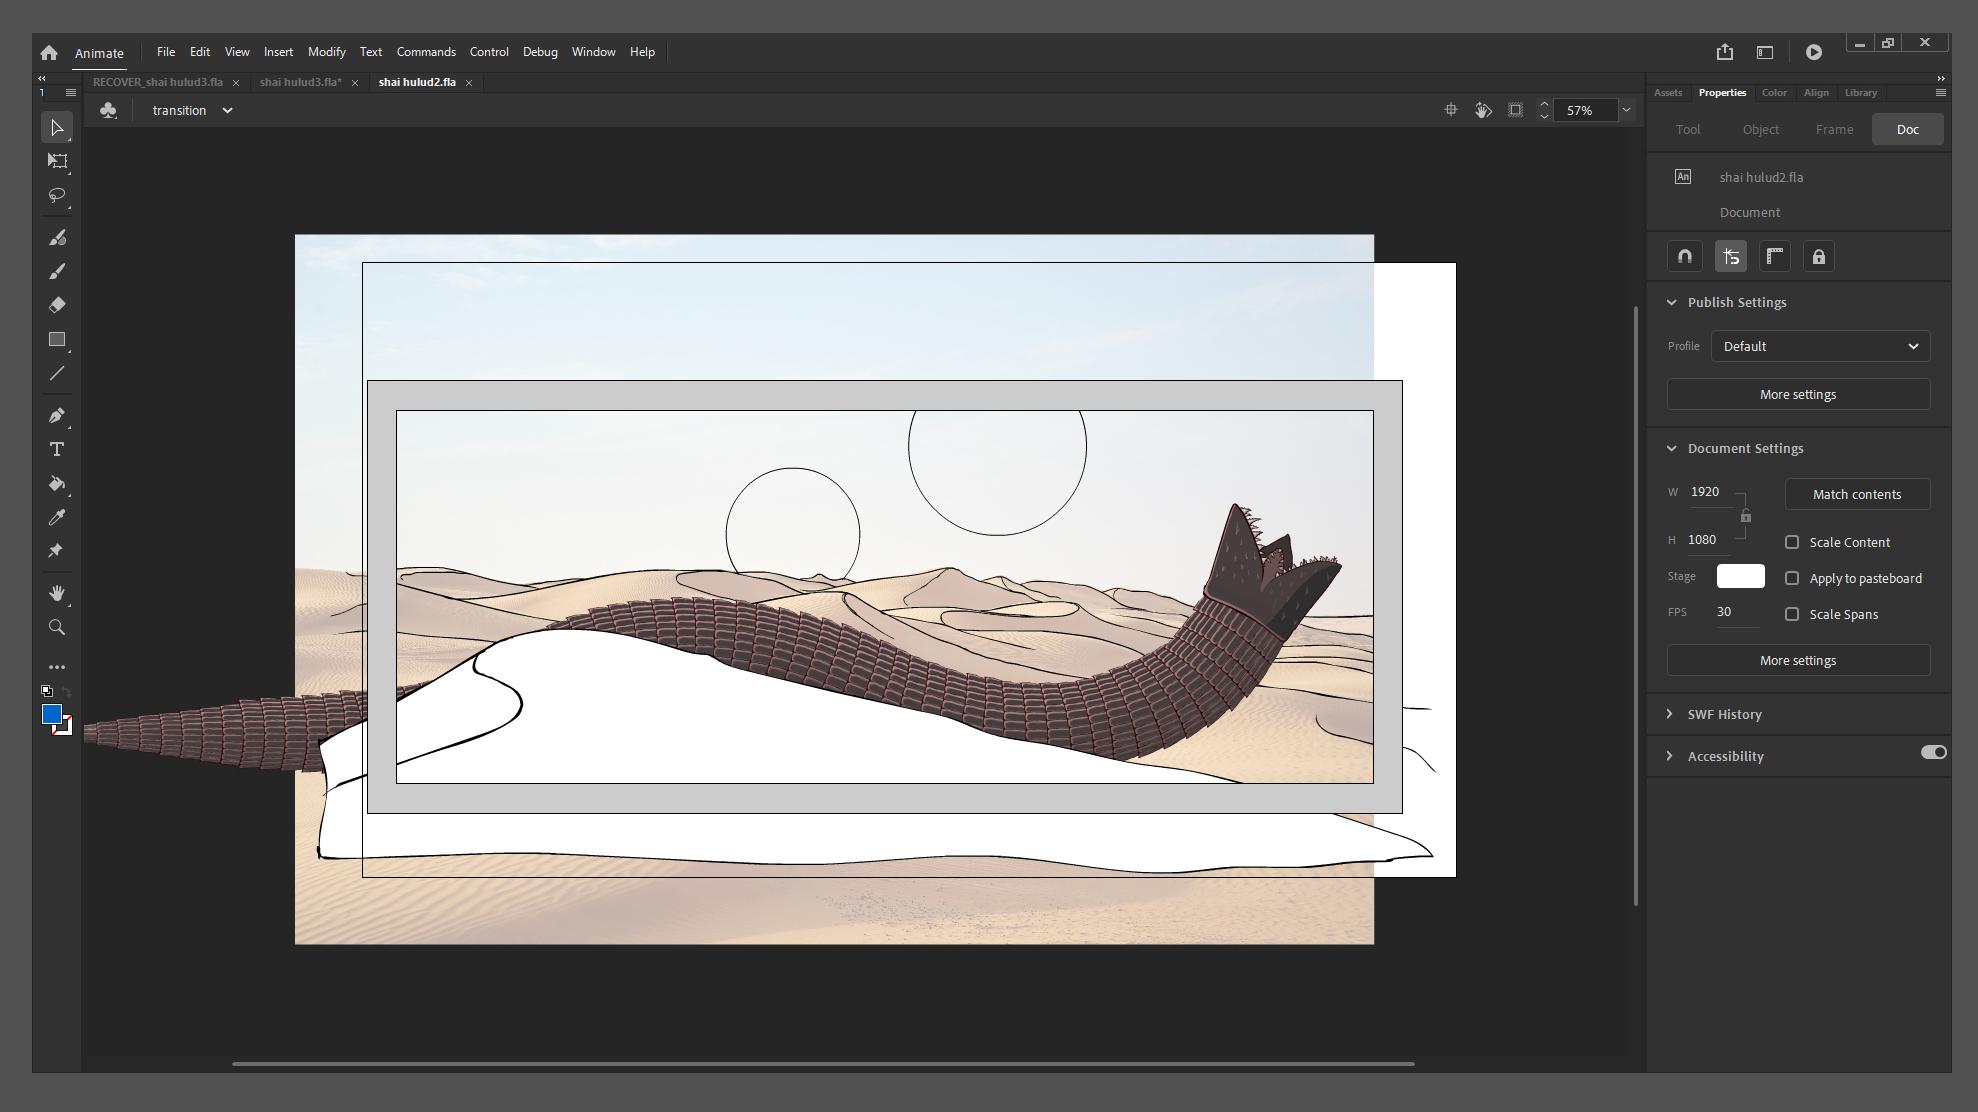This screenshot has height=1112, width=1978.
Task: Activate the Eraser tool
Action: pyautogui.click(x=57, y=305)
